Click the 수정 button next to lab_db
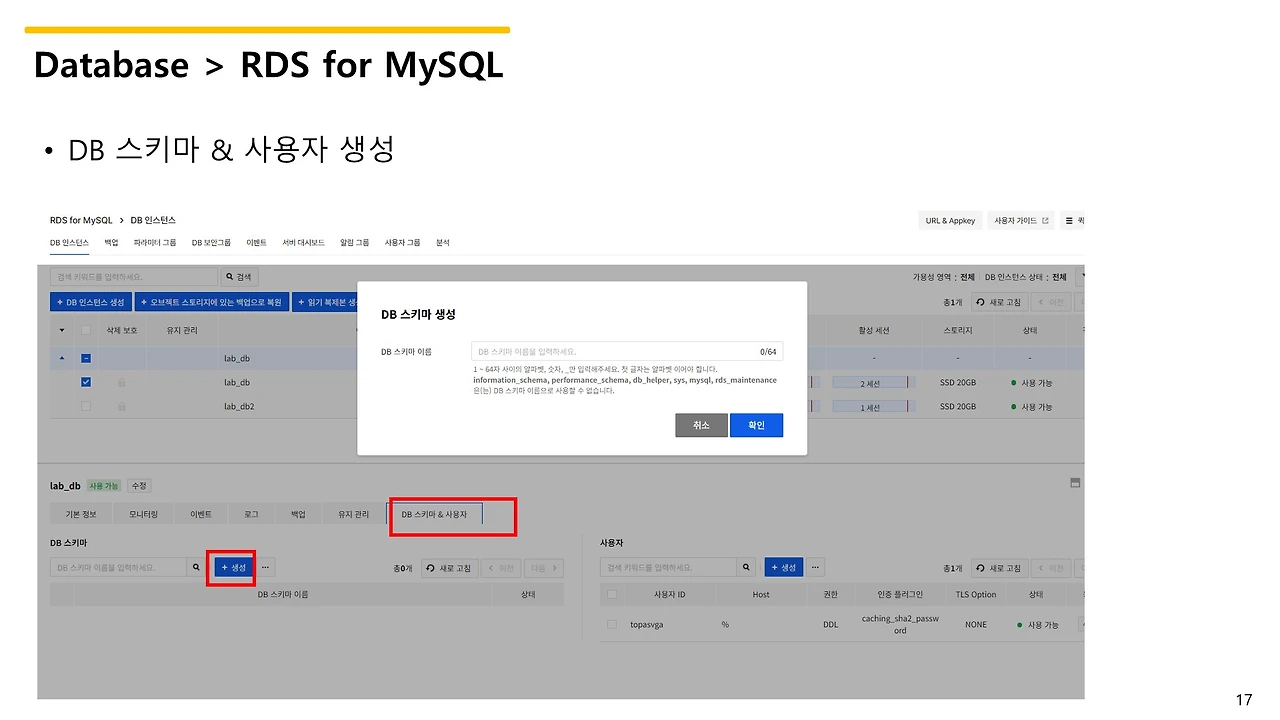 (139, 486)
